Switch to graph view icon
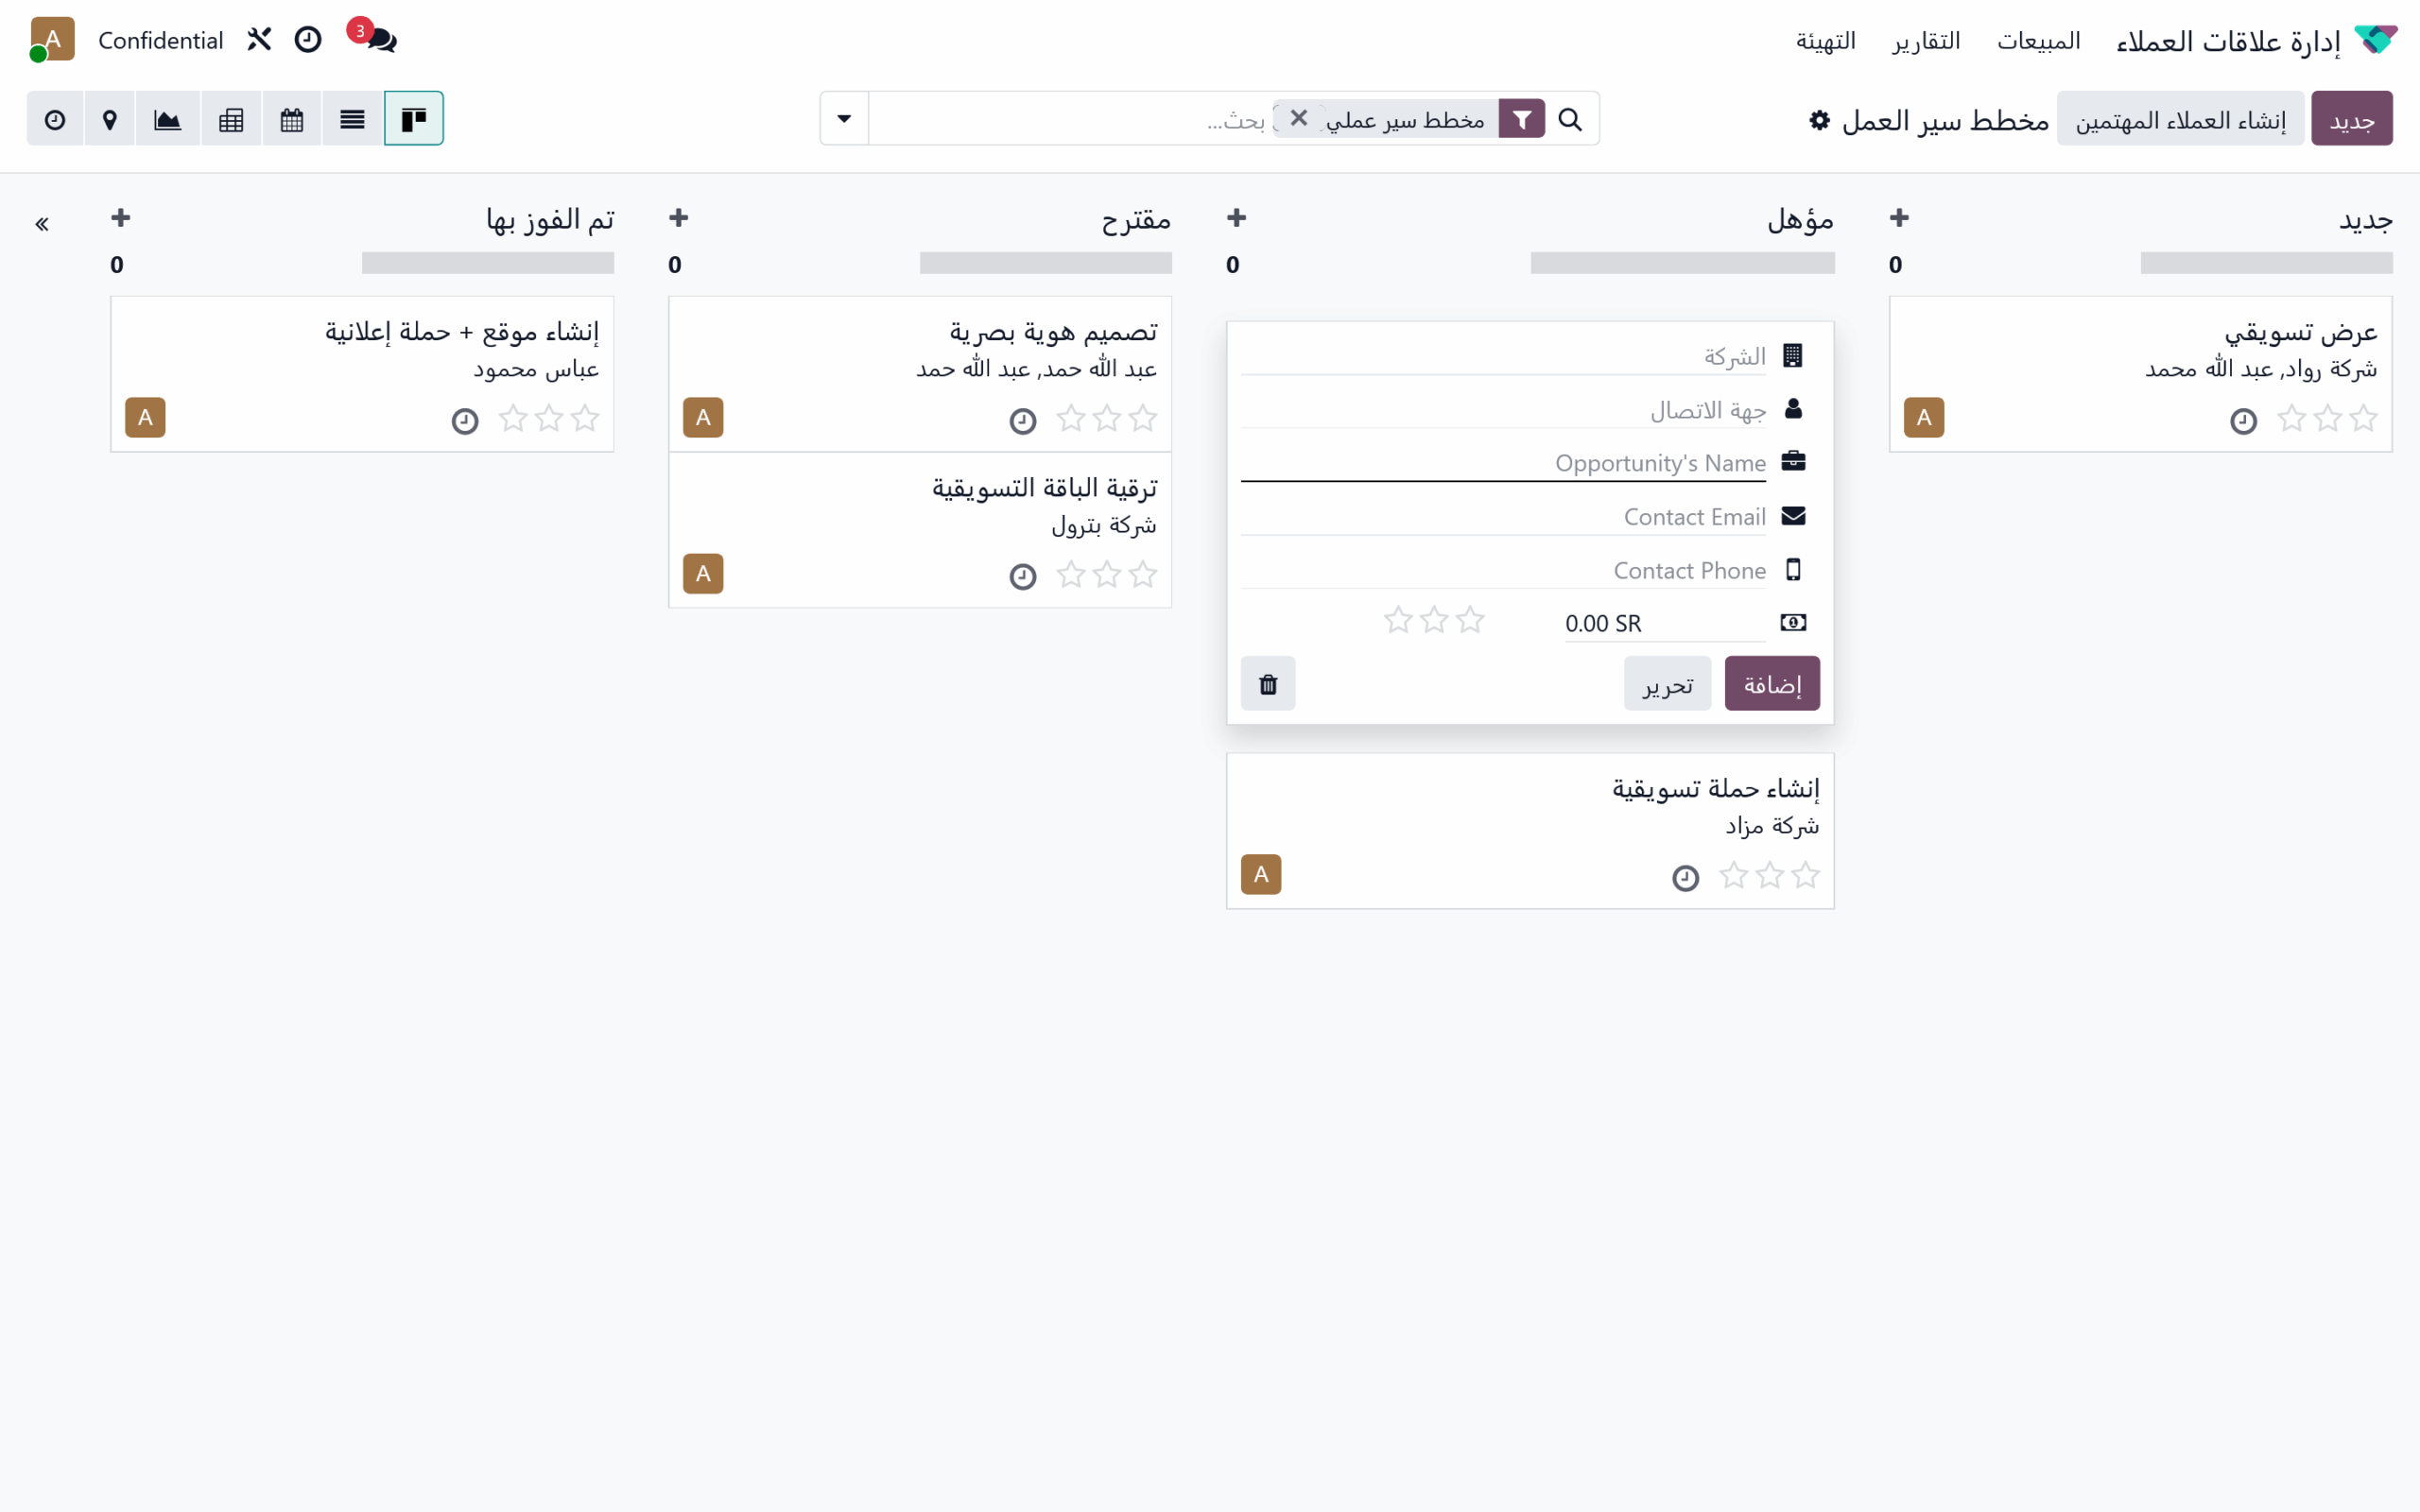 point(168,119)
